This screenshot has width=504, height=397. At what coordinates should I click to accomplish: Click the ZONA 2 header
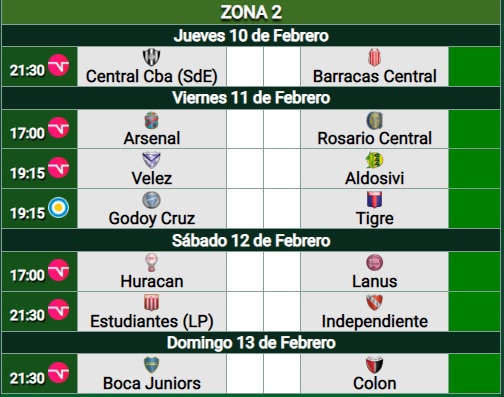(252, 12)
